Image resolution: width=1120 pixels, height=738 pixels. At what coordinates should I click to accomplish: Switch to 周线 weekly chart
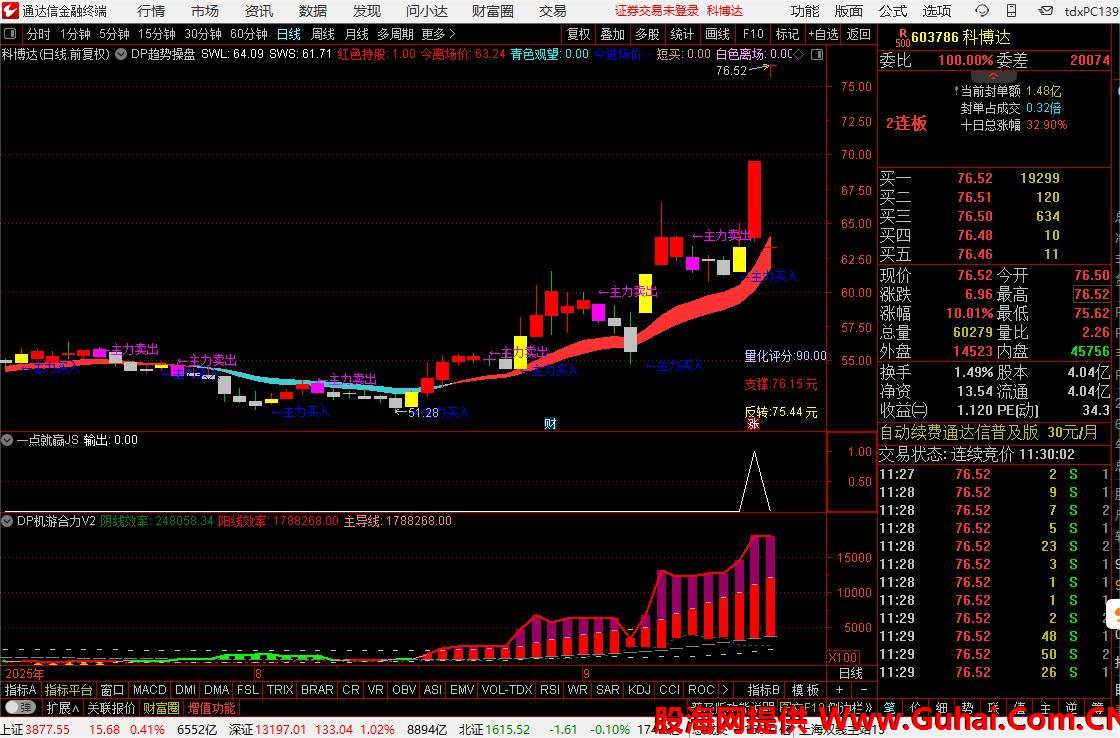pos(323,34)
